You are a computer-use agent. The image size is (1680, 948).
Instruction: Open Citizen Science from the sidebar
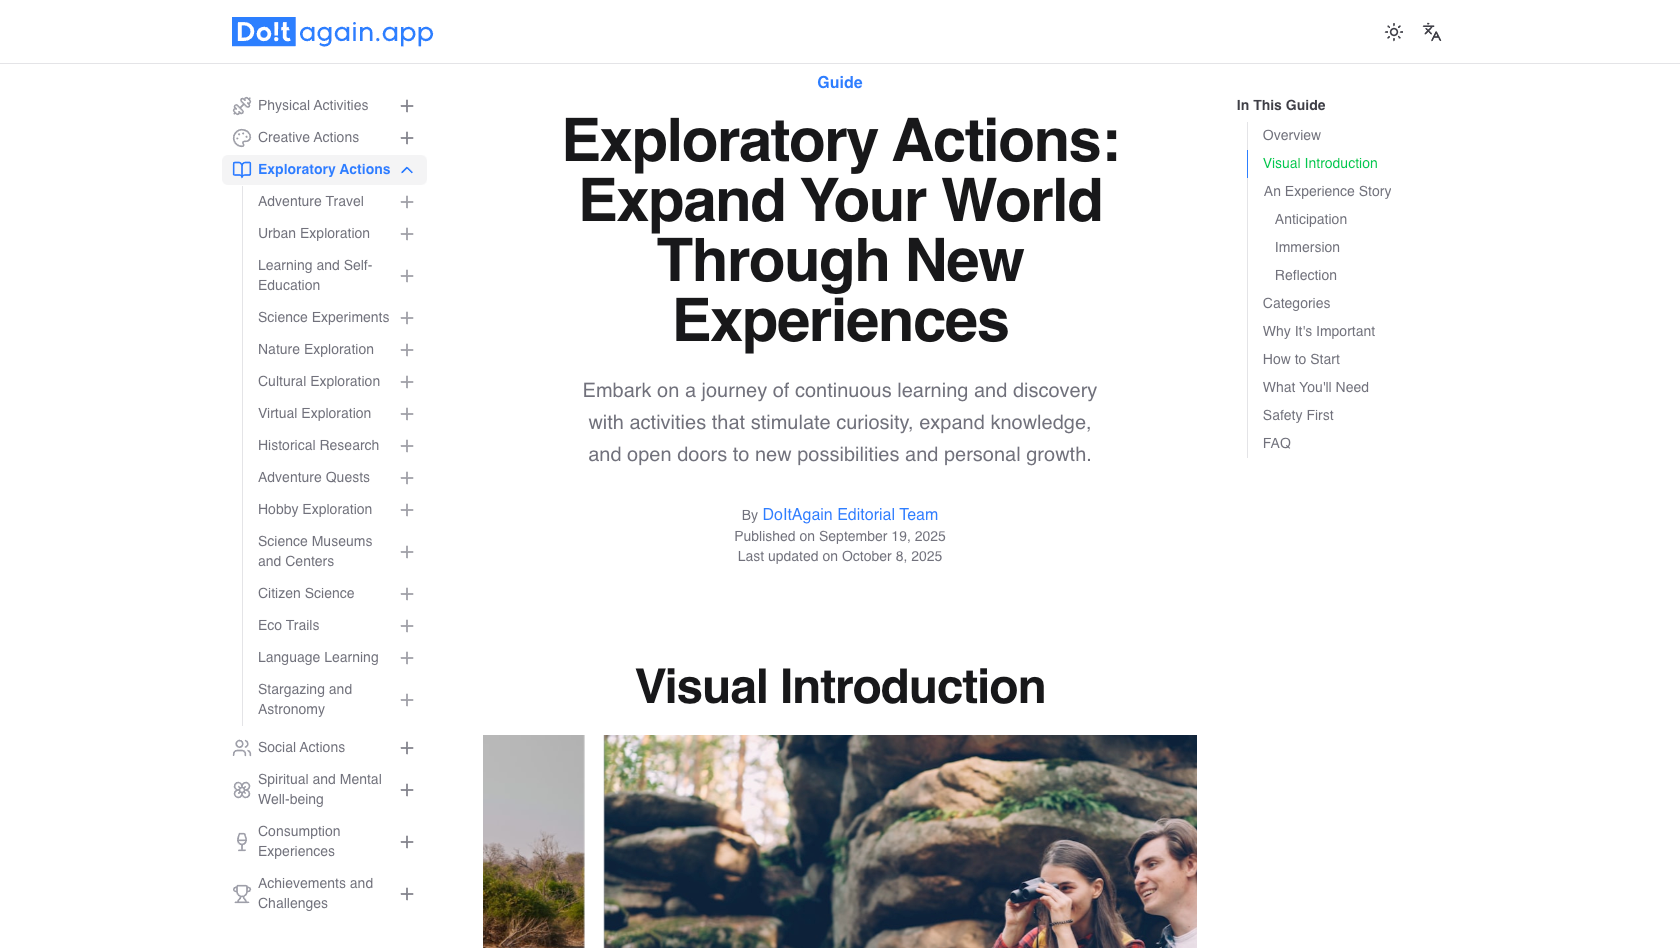point(306,593)
